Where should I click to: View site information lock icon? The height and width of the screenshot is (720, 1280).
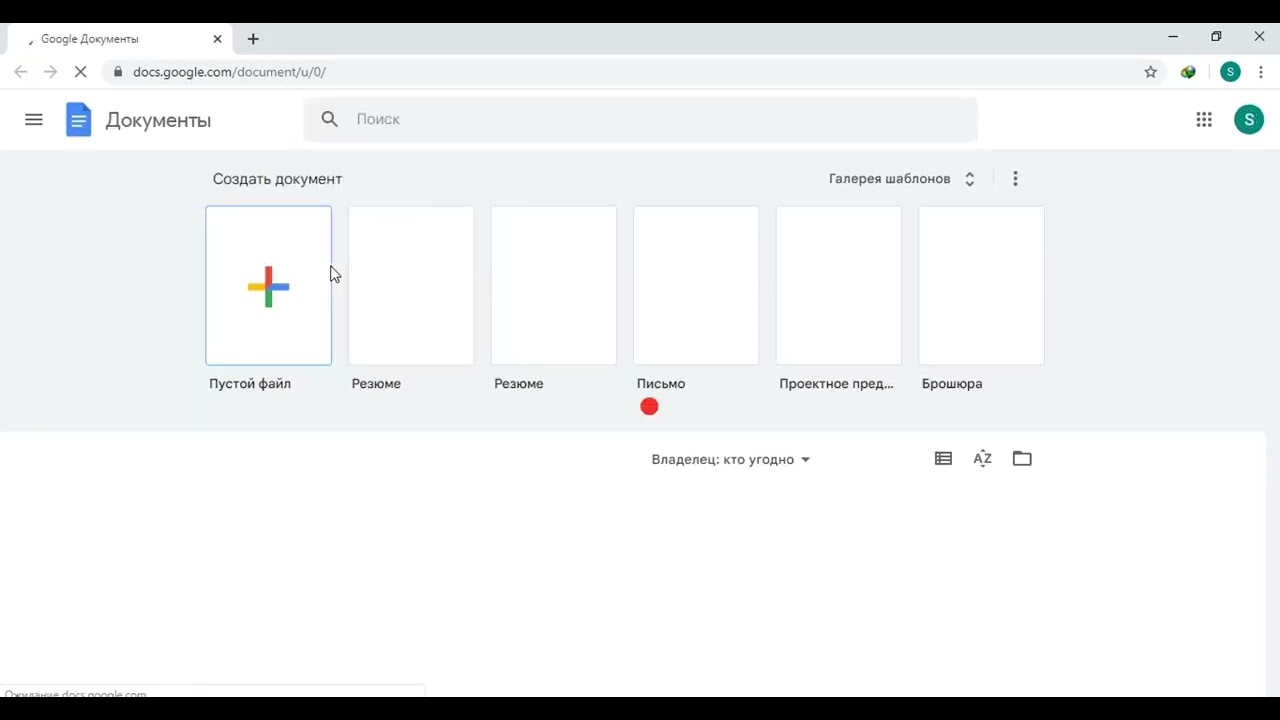[118, 72]
